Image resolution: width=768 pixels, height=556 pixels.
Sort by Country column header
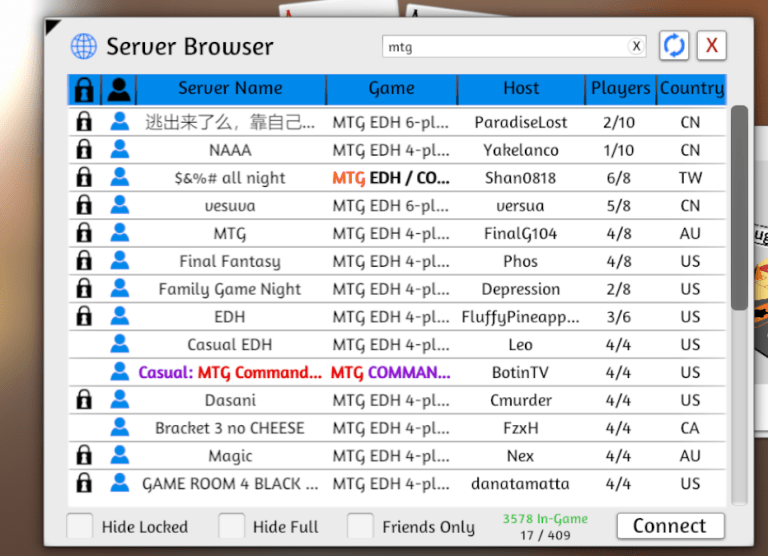(692, 89)
